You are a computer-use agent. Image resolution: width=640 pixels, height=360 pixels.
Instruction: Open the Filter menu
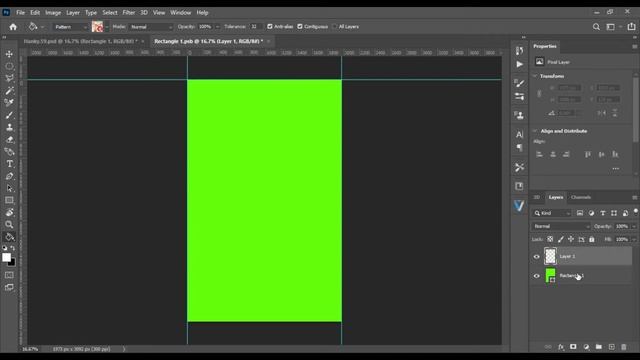pos(129,13)
